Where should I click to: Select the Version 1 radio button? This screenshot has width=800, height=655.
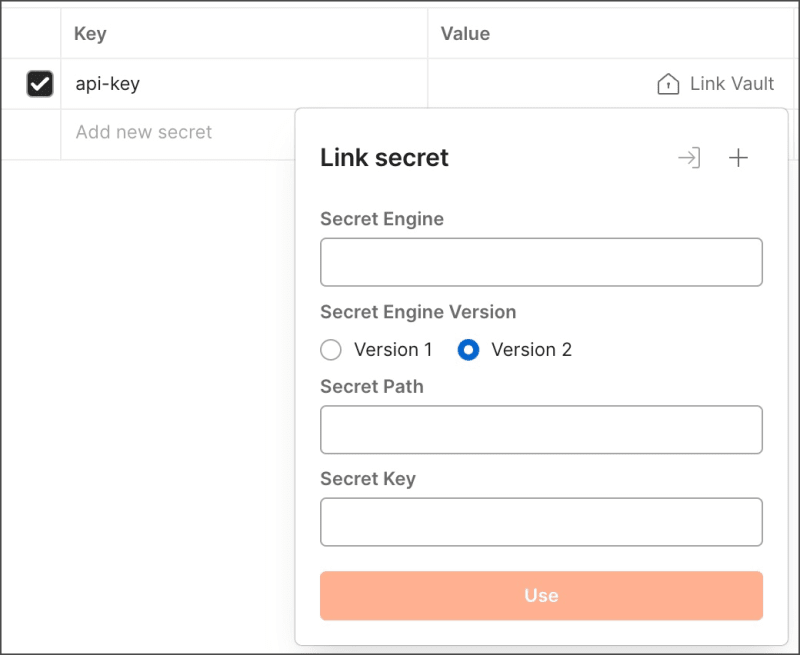tap(330, 350)
